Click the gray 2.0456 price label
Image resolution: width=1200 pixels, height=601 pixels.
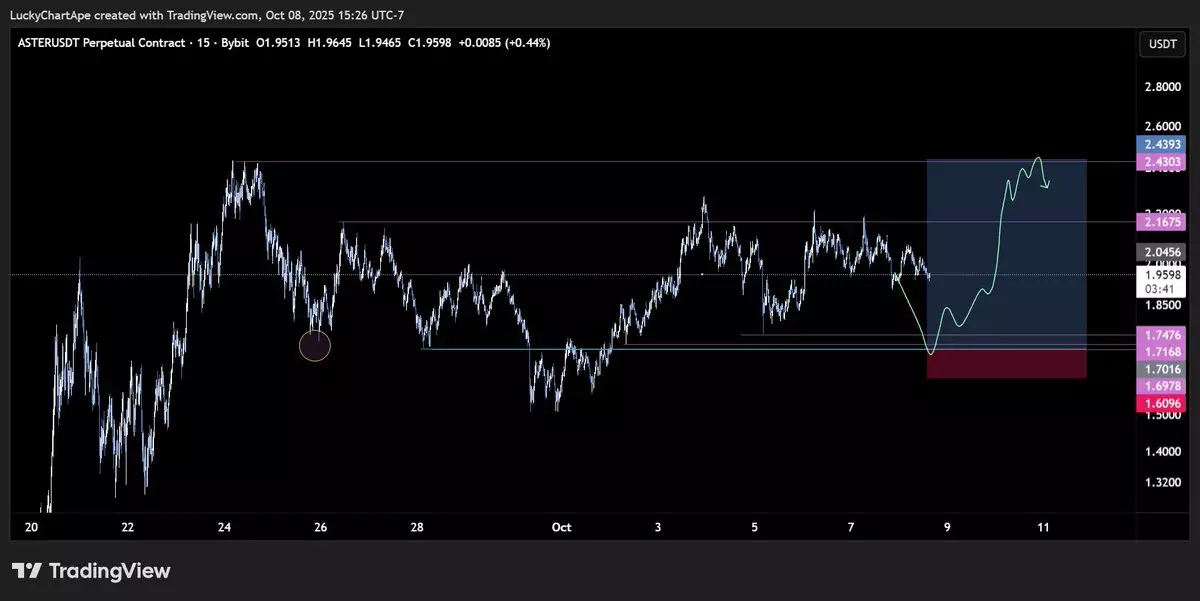coord(1161,252)
